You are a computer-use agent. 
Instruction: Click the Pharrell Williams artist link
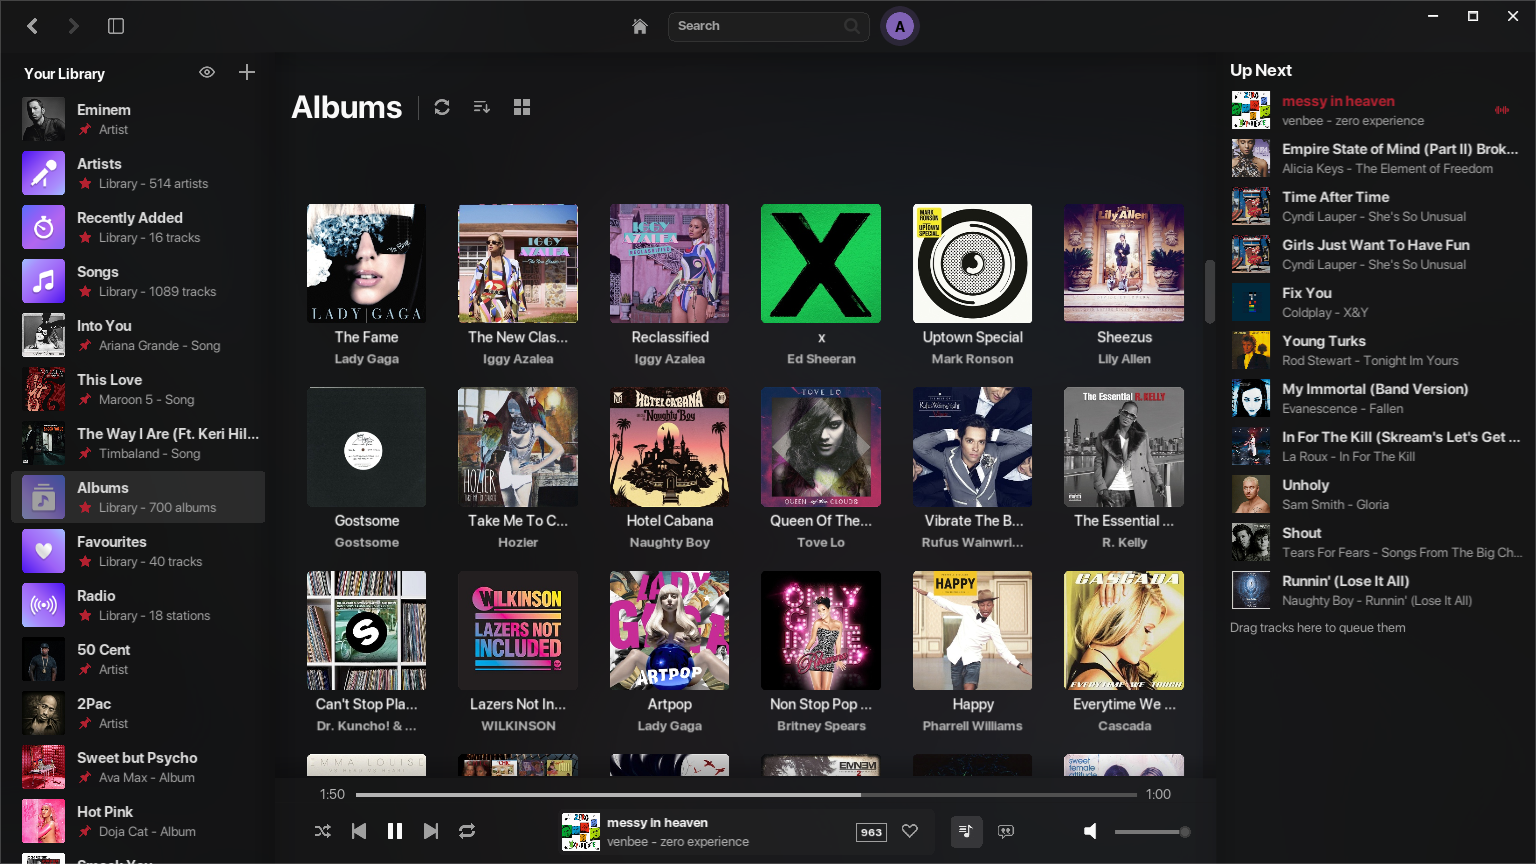point(973,726)
